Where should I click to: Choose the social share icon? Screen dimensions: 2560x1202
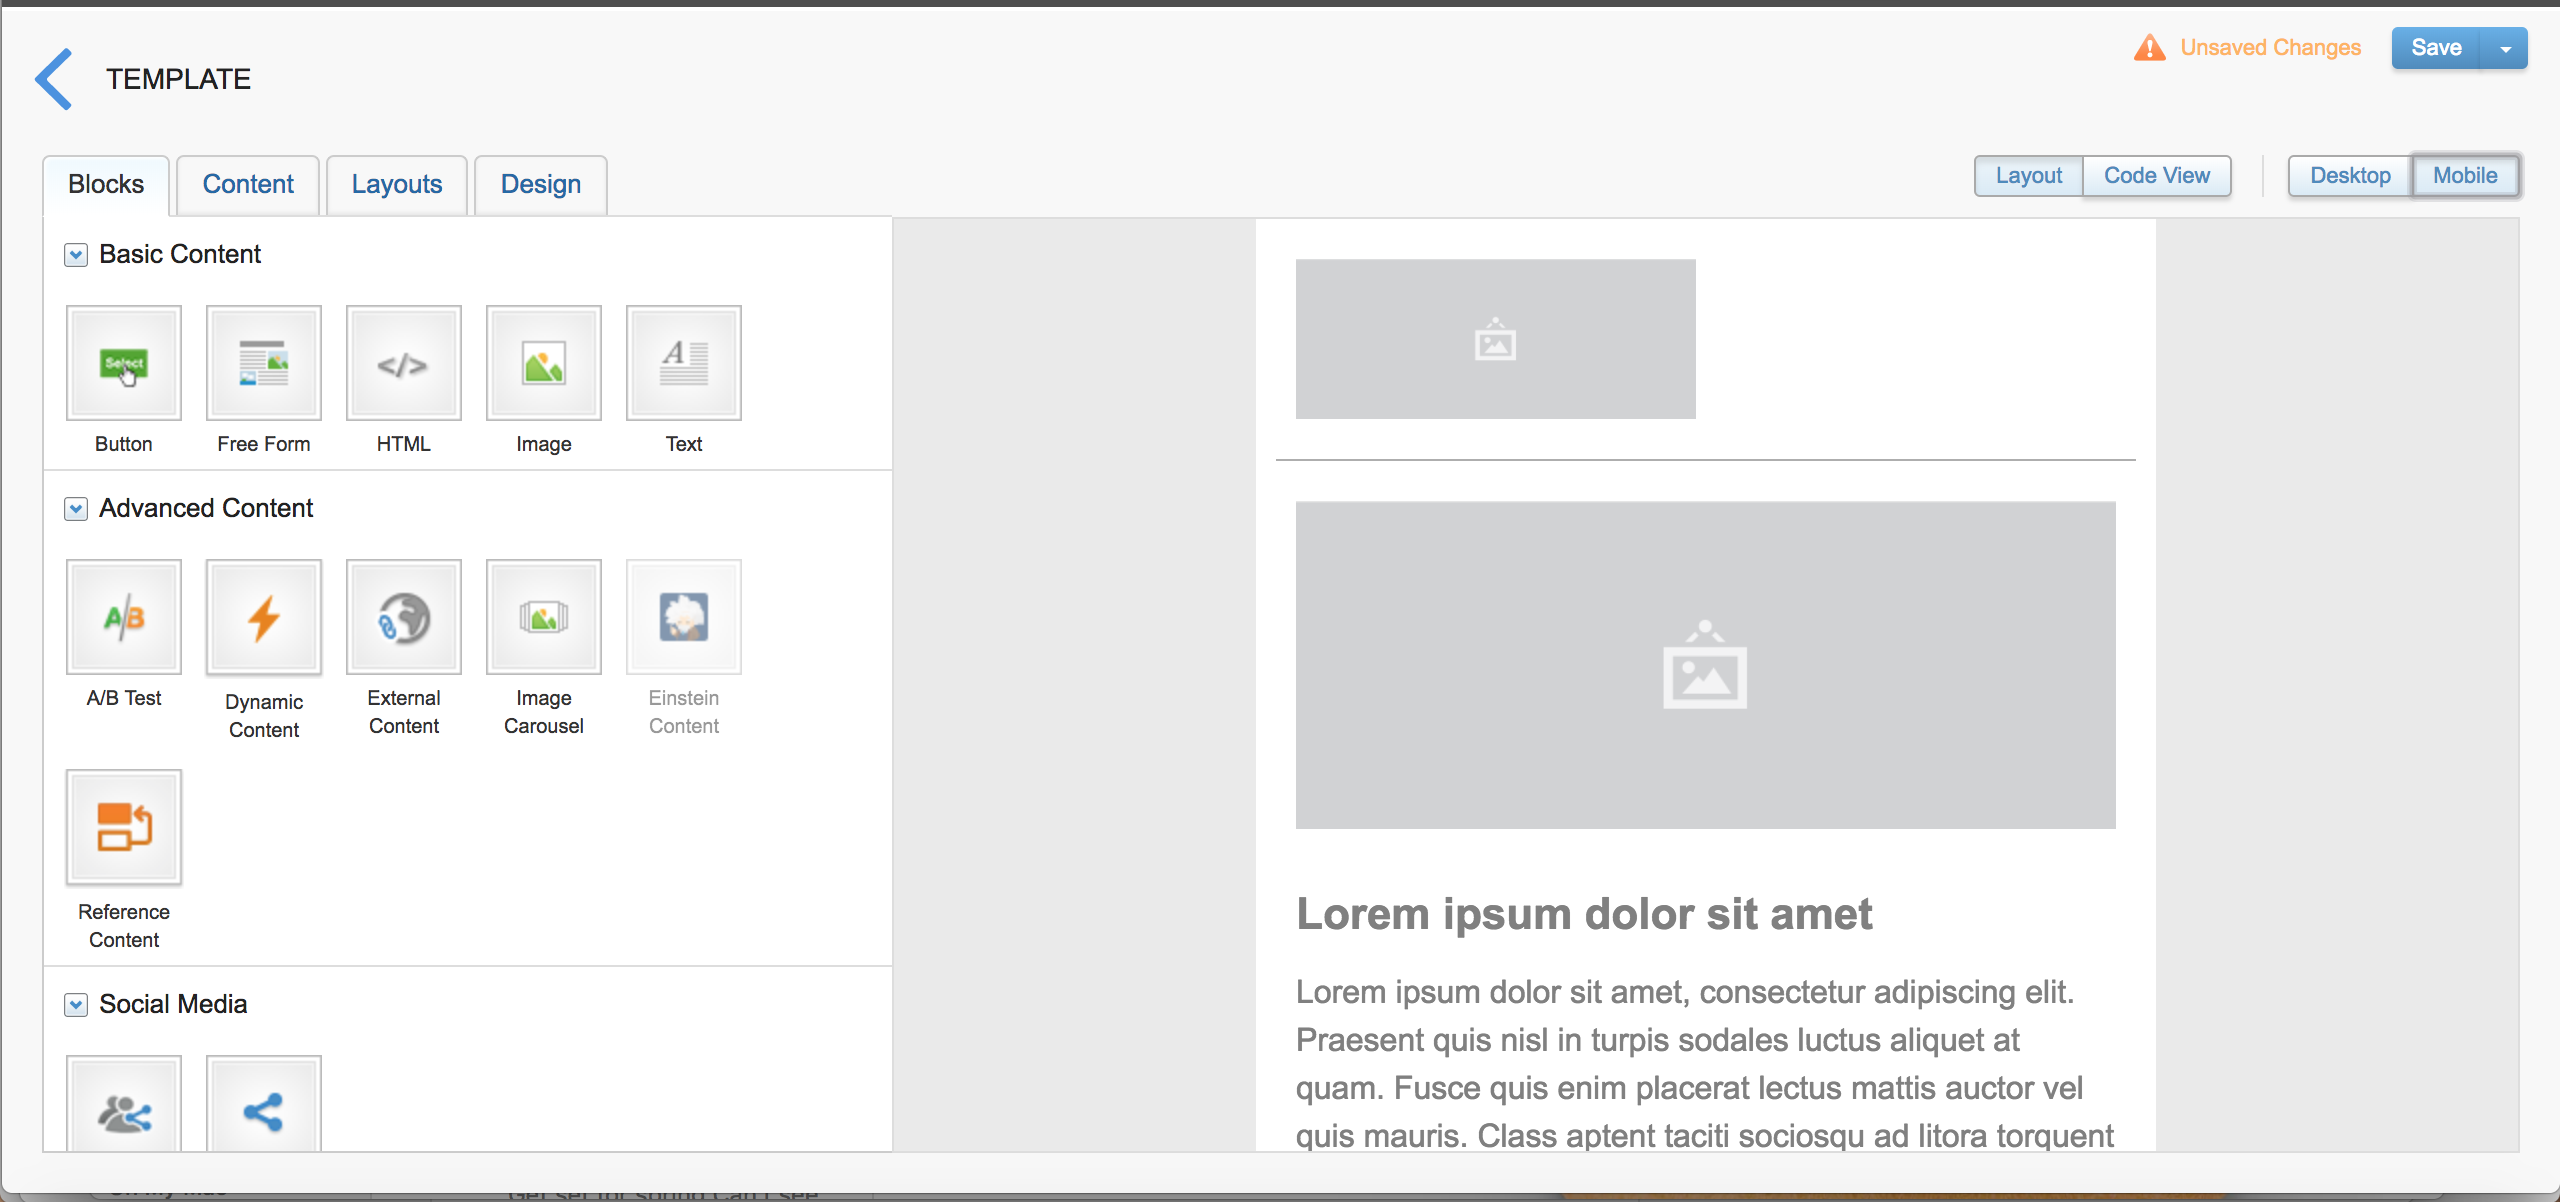[x=264, y=1104]
